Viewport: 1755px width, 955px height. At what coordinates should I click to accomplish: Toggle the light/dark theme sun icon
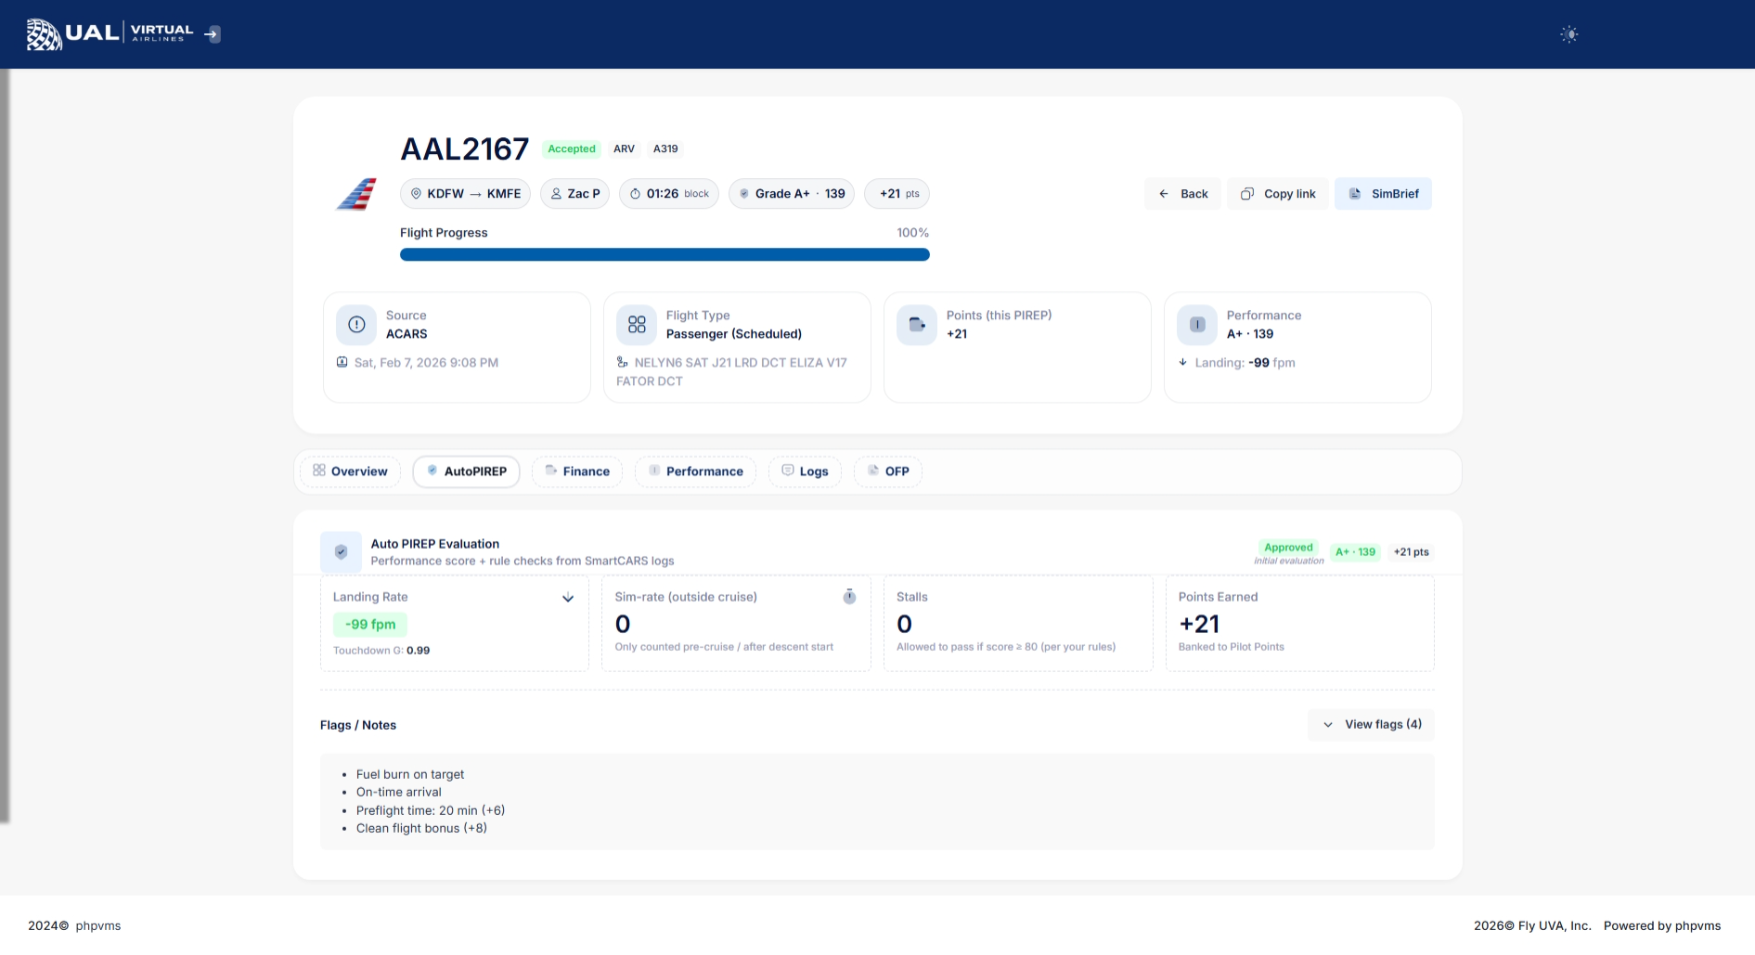coord(1569,34)
